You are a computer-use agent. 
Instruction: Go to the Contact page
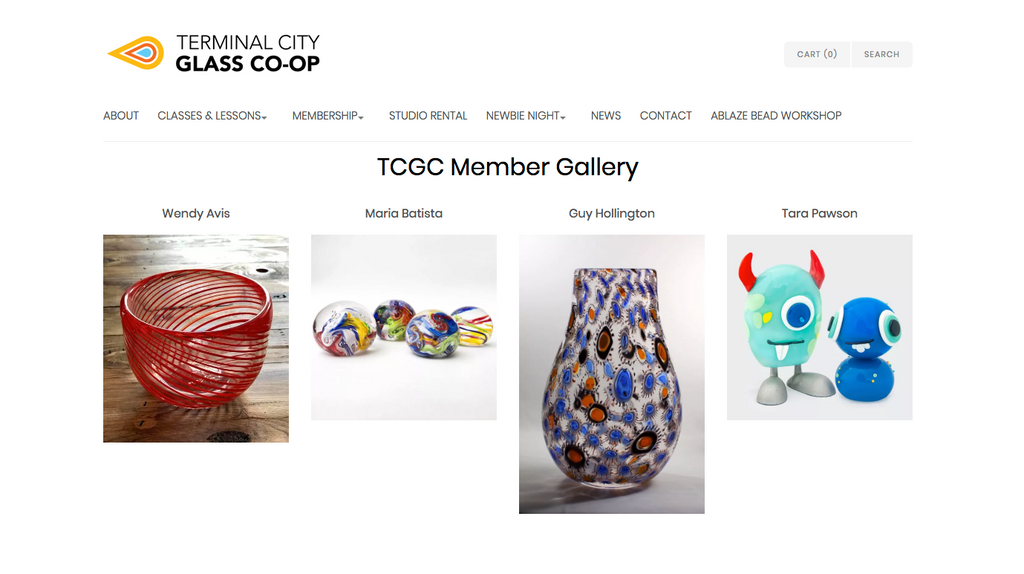click(x=665, y=116)
